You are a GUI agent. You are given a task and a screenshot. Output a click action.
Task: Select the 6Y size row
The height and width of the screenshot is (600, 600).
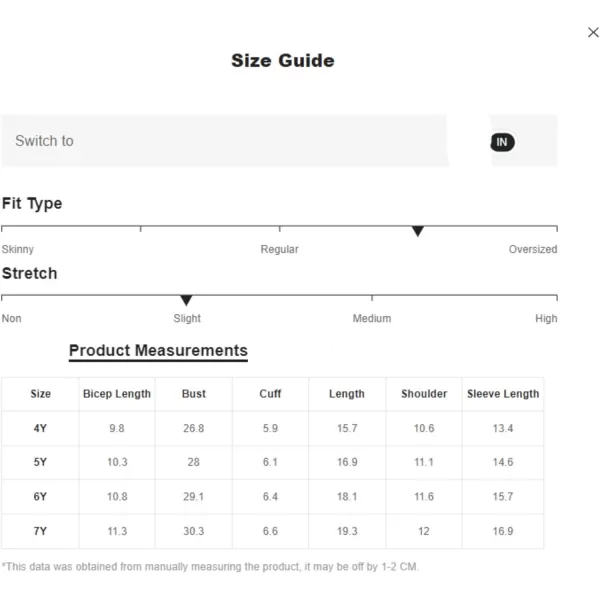tap(272, 497)
